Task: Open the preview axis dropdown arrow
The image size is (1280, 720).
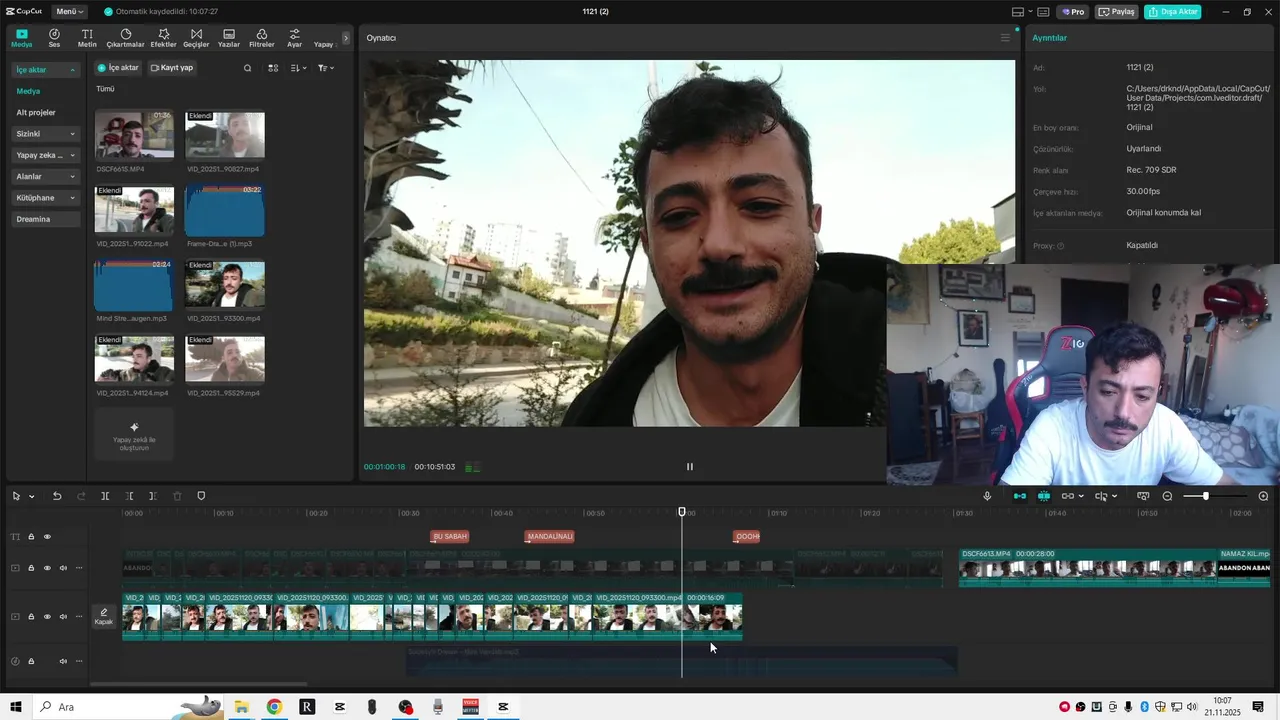Action: pos(1115,496)
